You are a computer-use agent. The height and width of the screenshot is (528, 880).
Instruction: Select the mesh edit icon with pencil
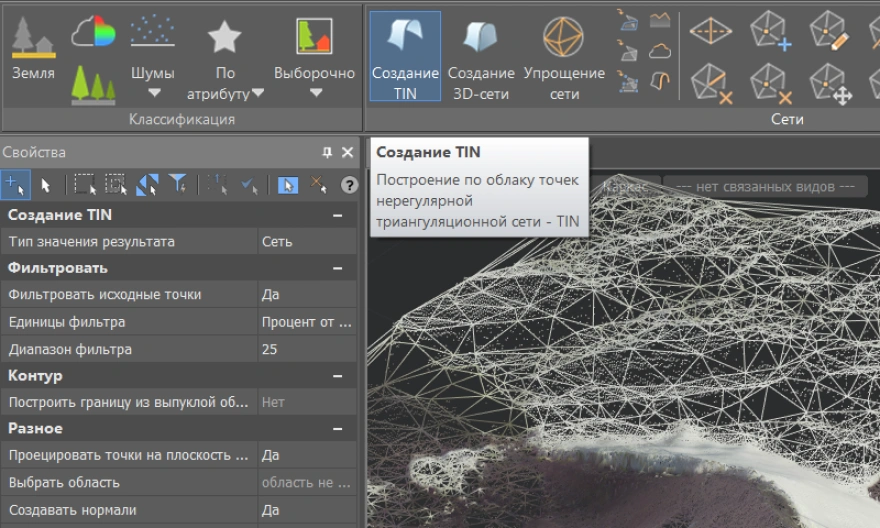[828, 31]
